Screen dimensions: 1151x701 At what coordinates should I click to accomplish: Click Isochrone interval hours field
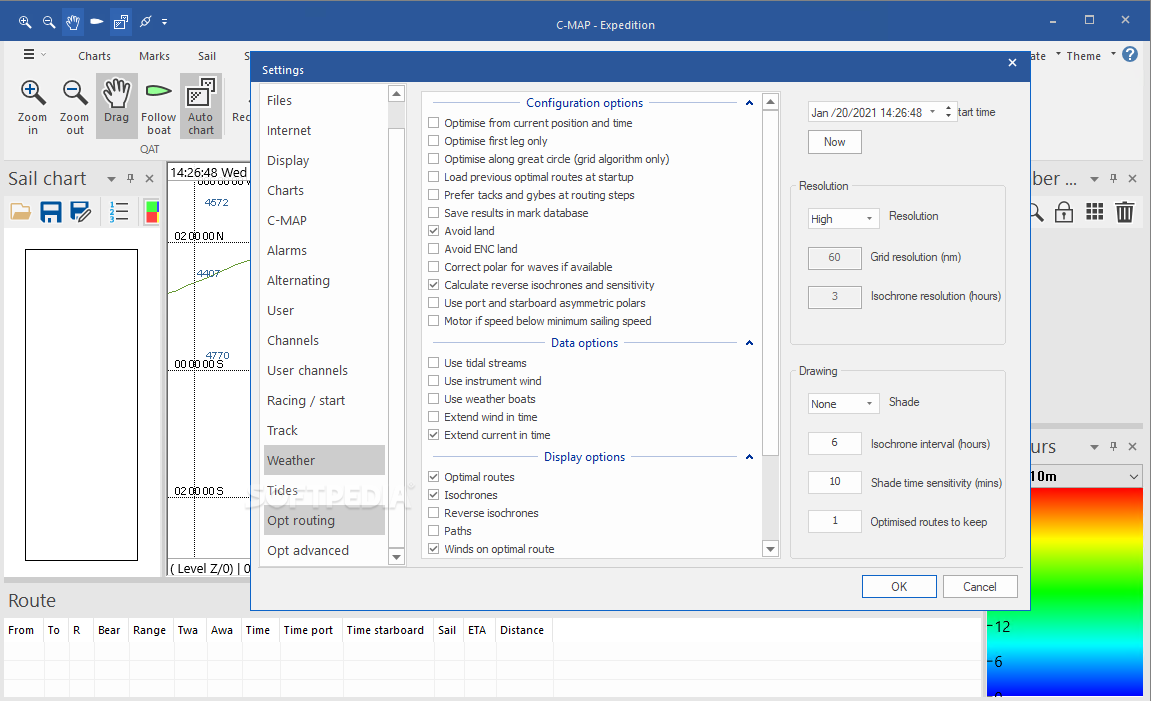(835, 443)
